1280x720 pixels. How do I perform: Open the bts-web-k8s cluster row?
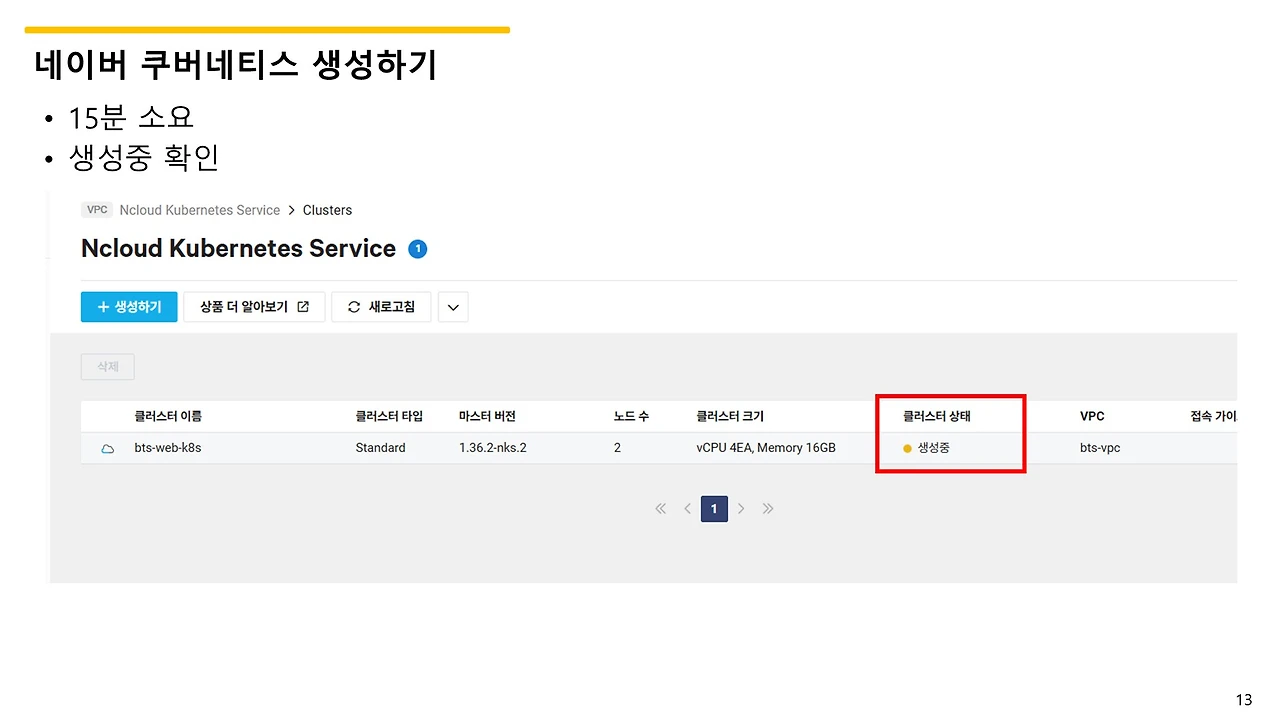(x=659, y=448)
